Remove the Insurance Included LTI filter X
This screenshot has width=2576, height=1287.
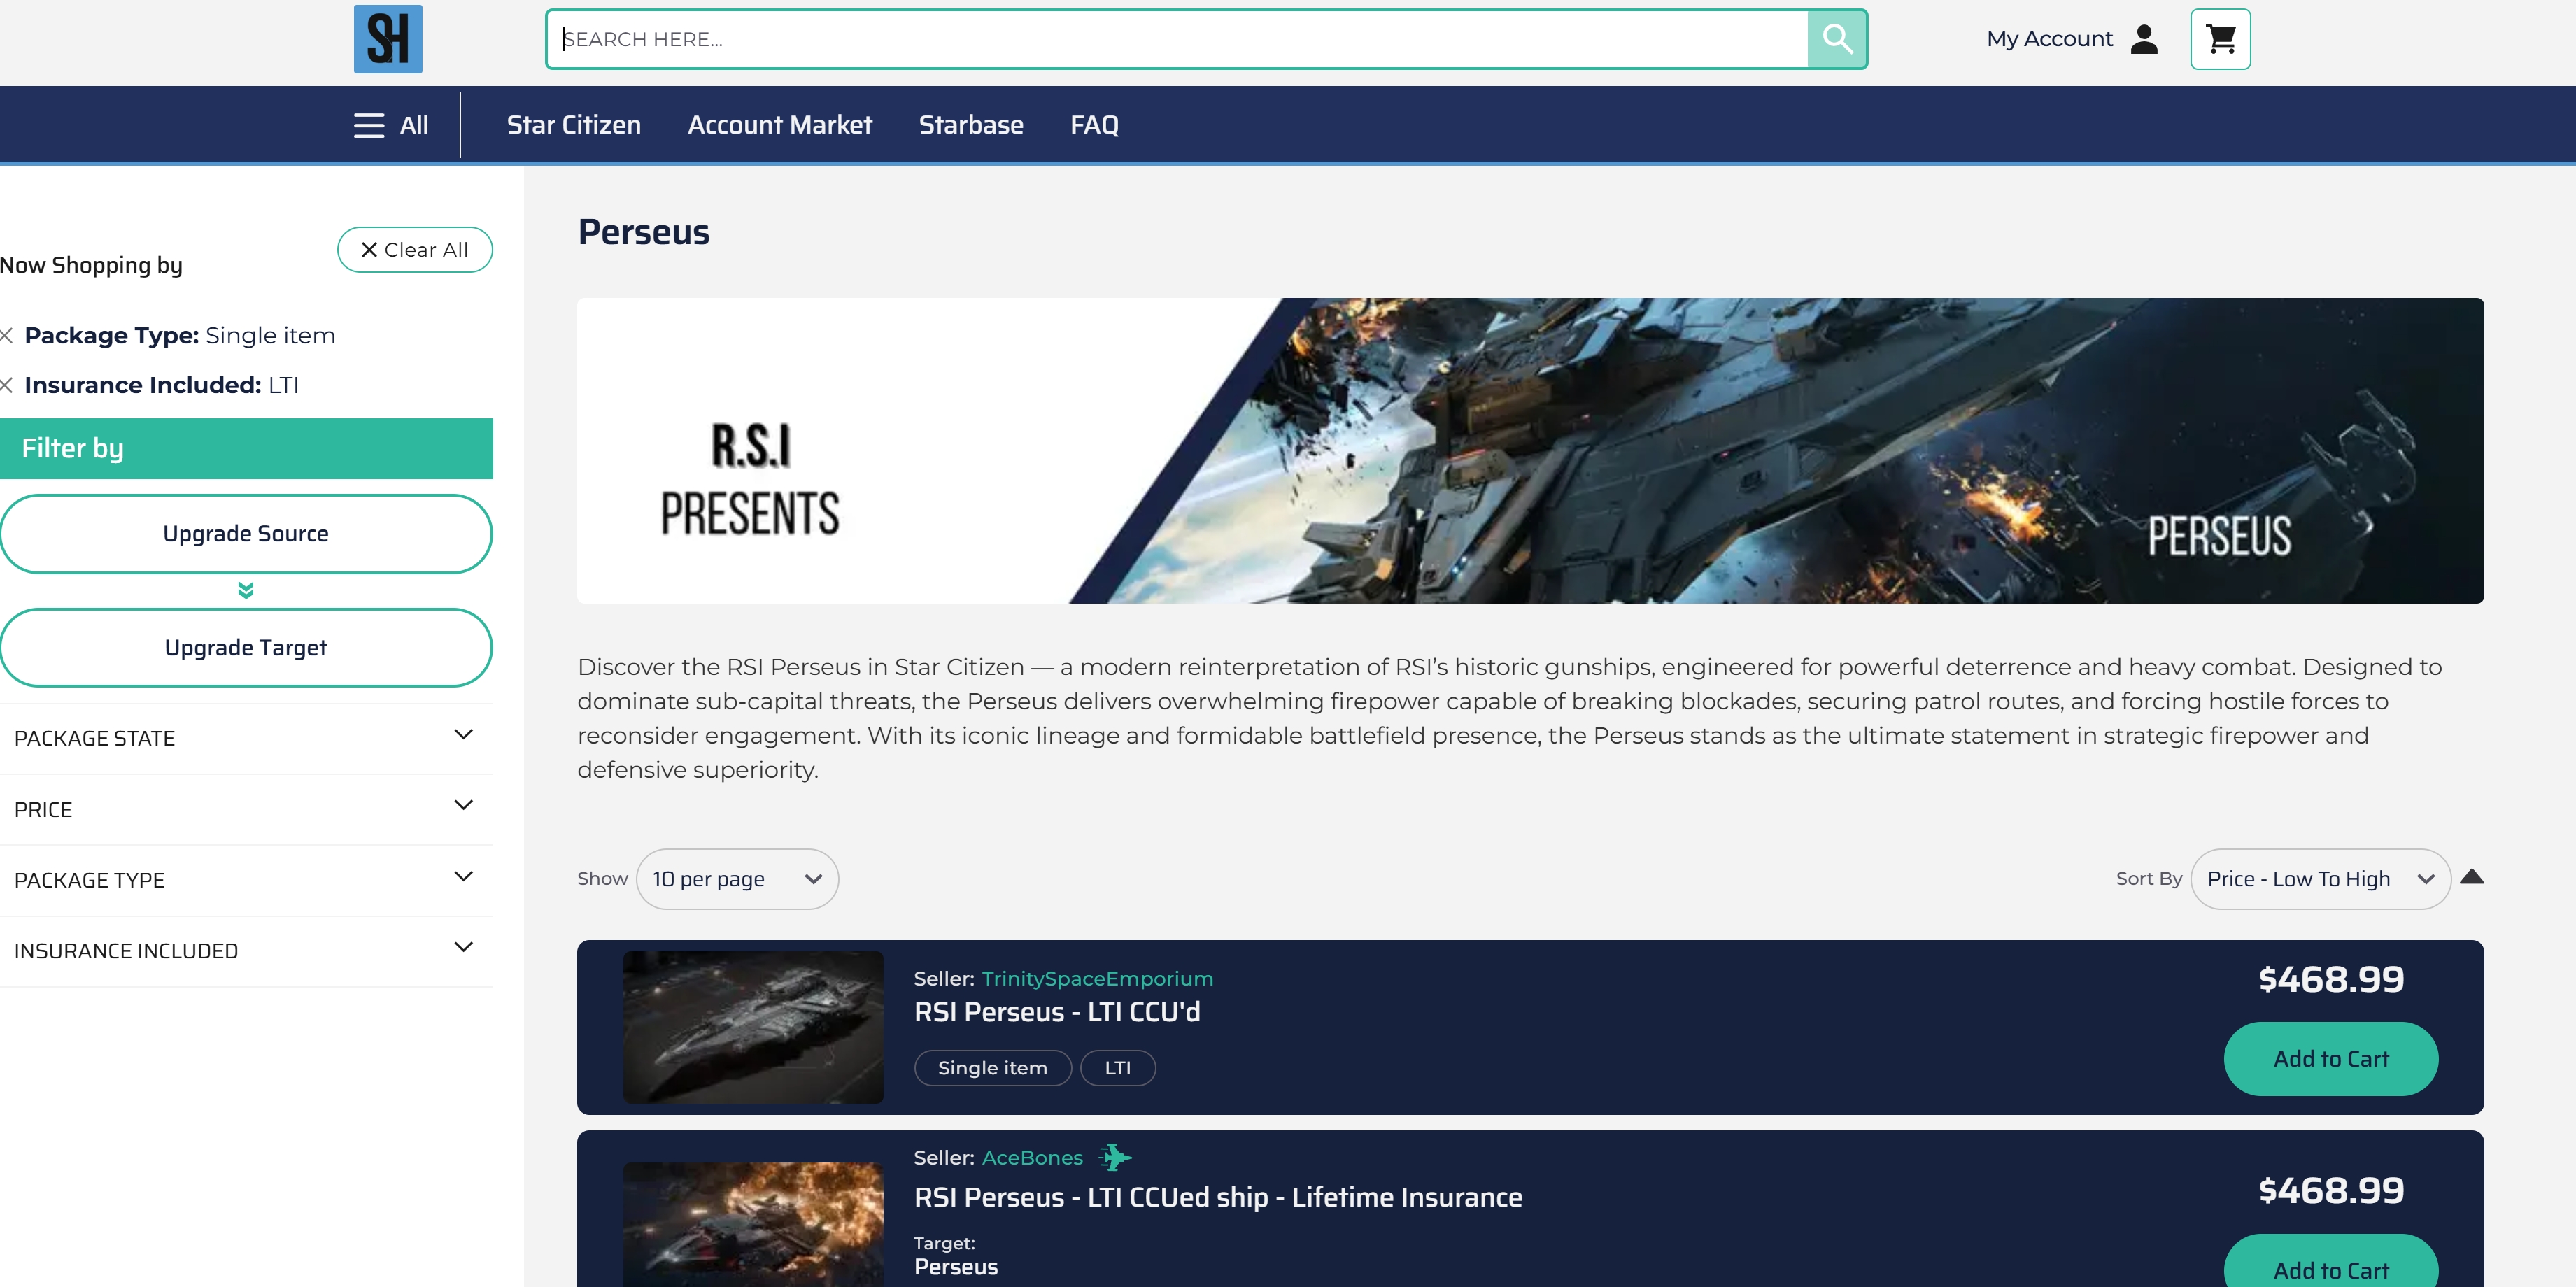7,385
